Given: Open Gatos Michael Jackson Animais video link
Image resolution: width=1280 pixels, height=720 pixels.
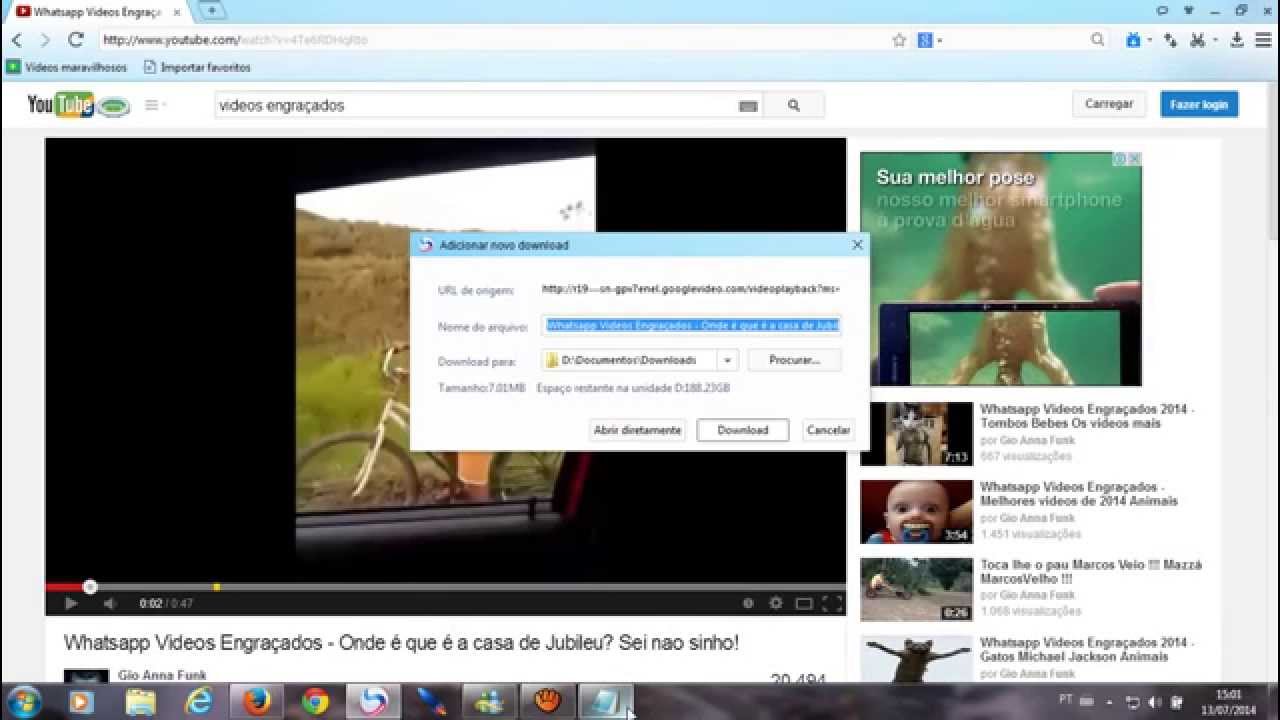Looking at the screenshot, I should click(1087, 650).
